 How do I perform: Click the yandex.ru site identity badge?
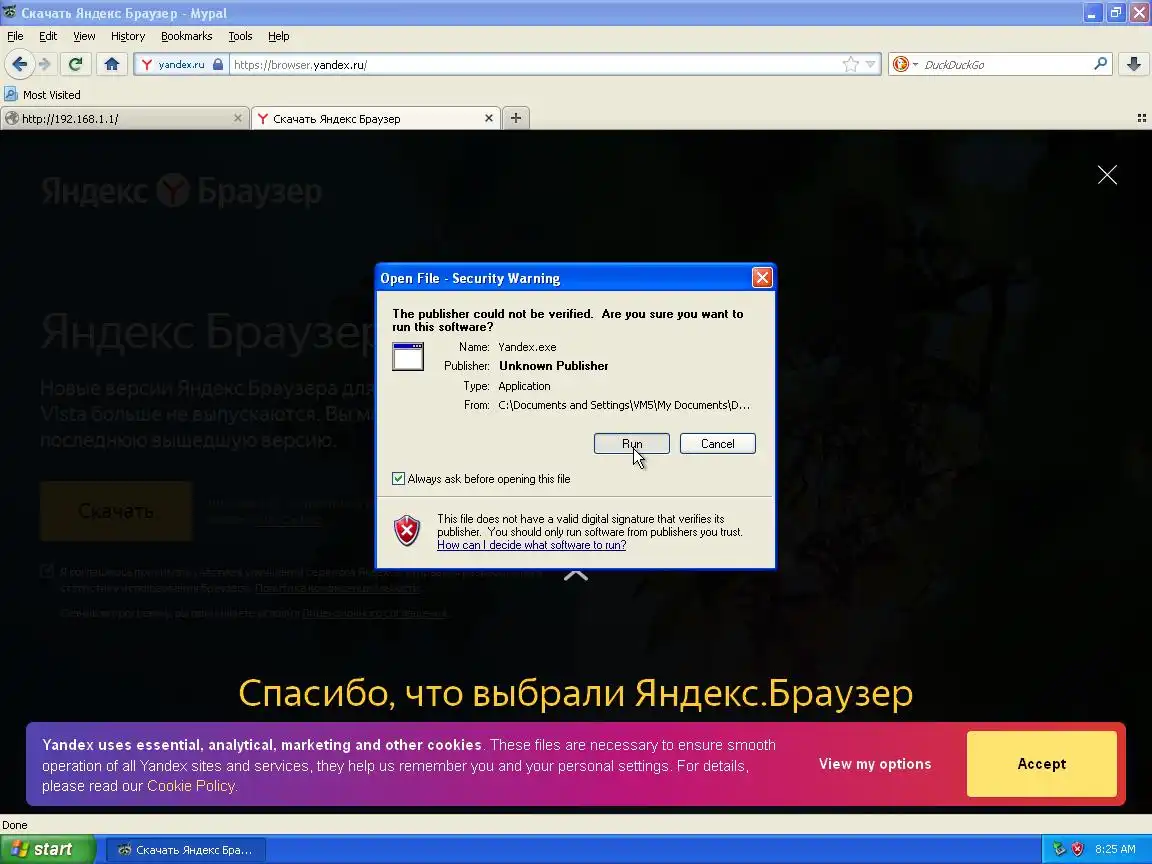tap(181, 64)
